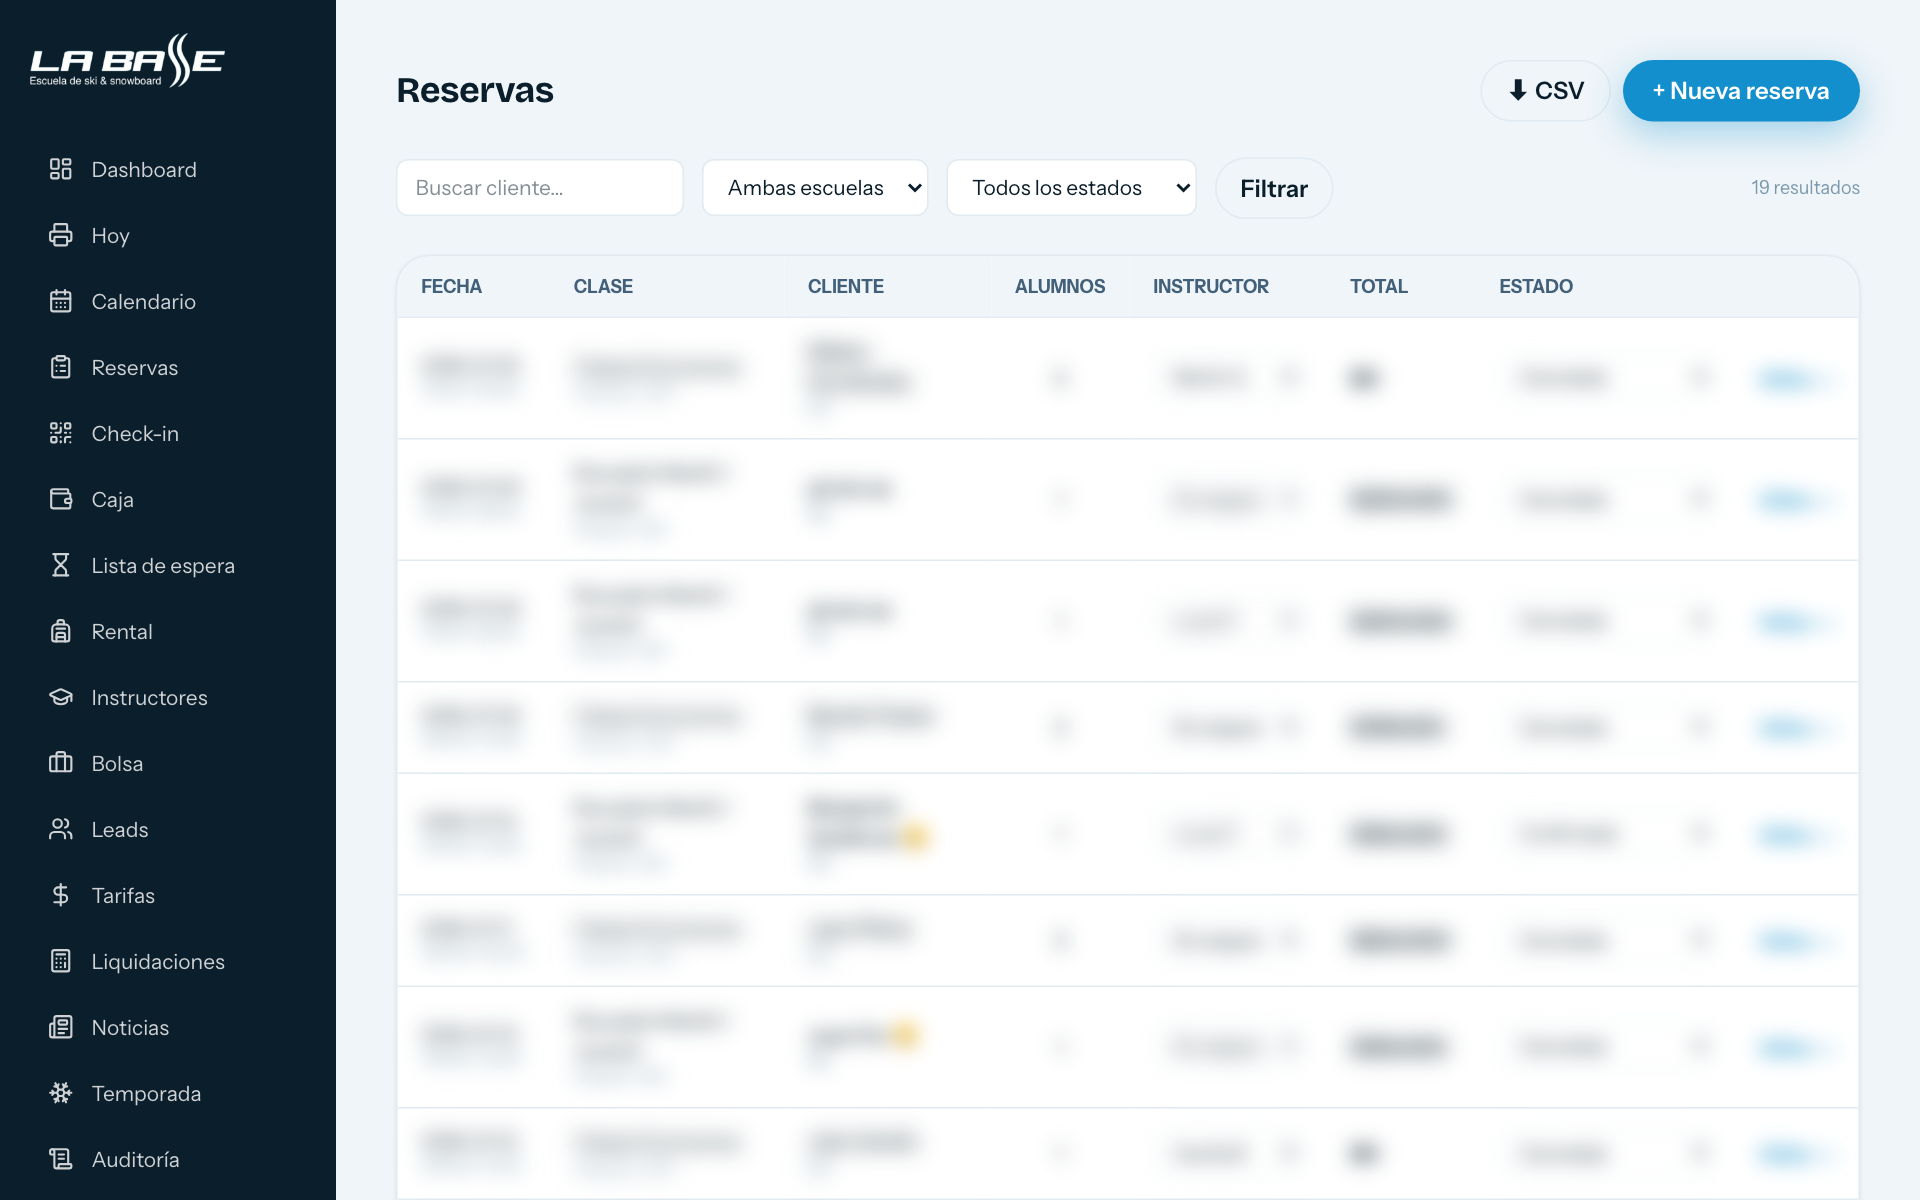
Task: Click the Calendario calendar icon
Action: tap(61, 301)
